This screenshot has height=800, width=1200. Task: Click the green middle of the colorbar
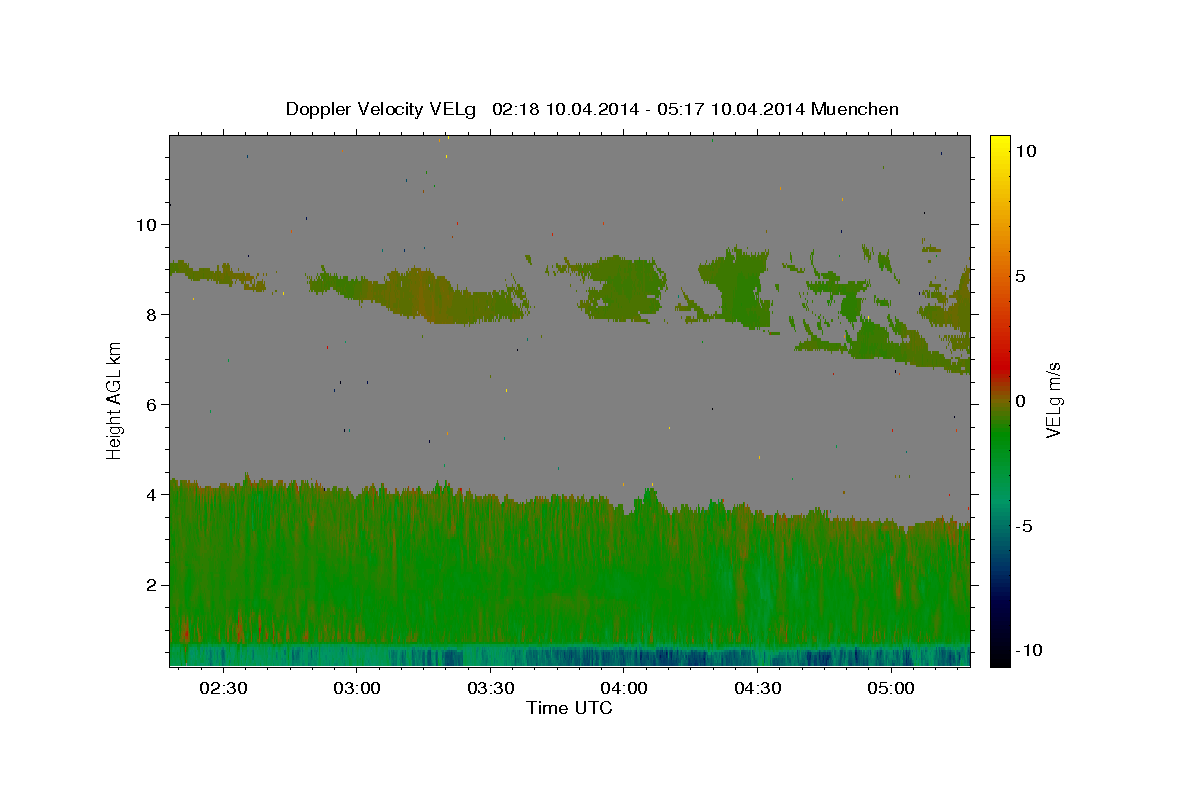(999, 440)
